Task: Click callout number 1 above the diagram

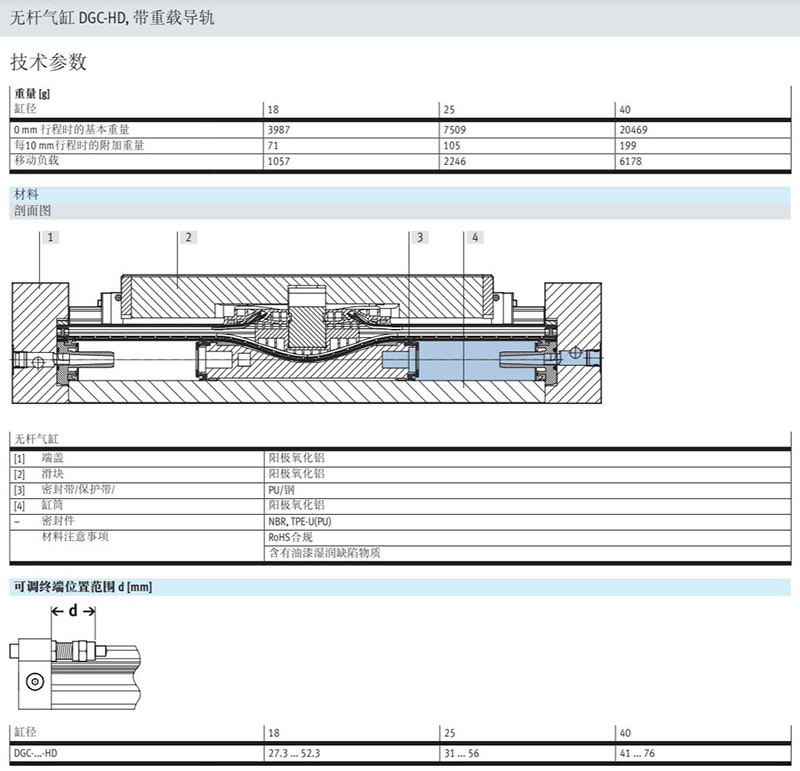Action: [50, 237]
